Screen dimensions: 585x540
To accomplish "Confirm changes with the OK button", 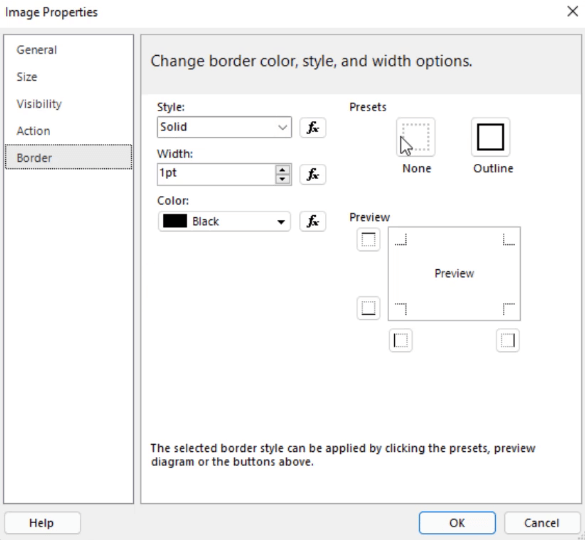I will 457,523.
